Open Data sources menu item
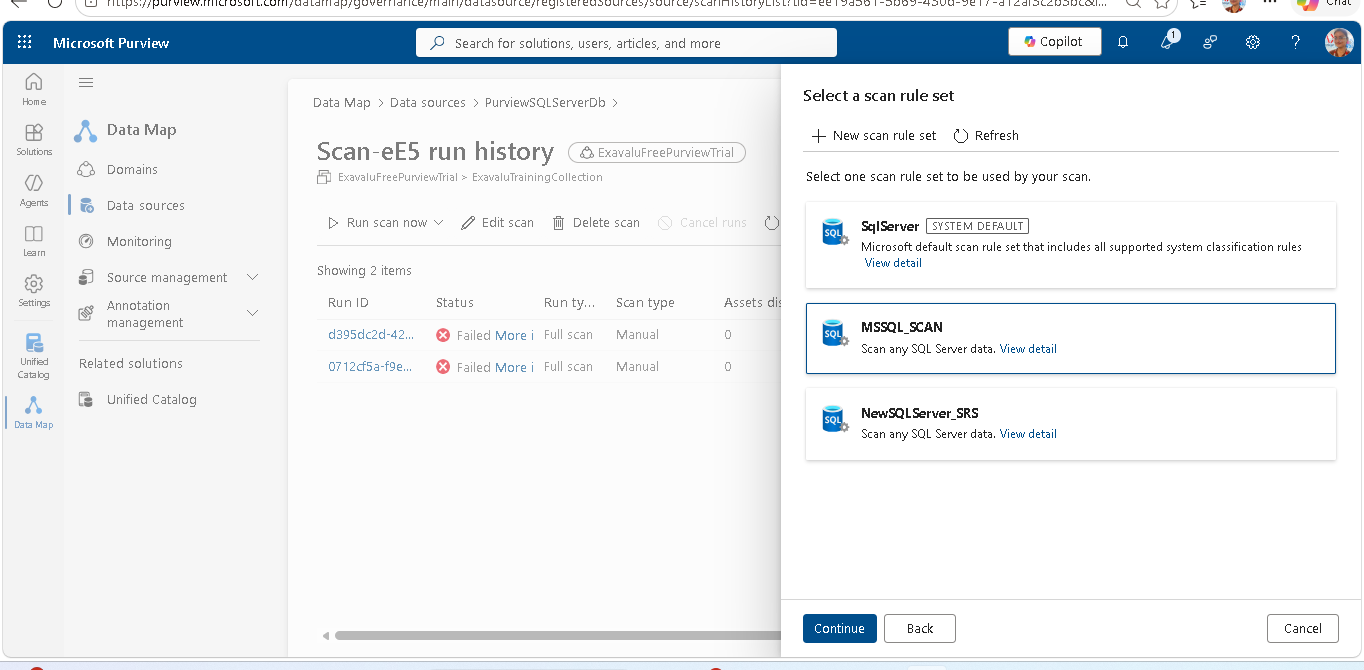The width and height of the screenshot is (1364, 670). click(146, 205)
